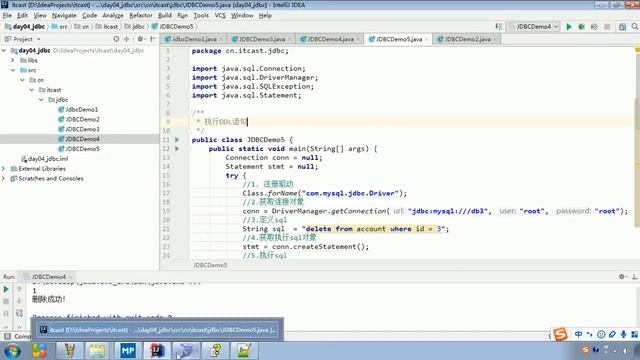
Task: Collapse the jdbc package node
Action: pos(41,100)
